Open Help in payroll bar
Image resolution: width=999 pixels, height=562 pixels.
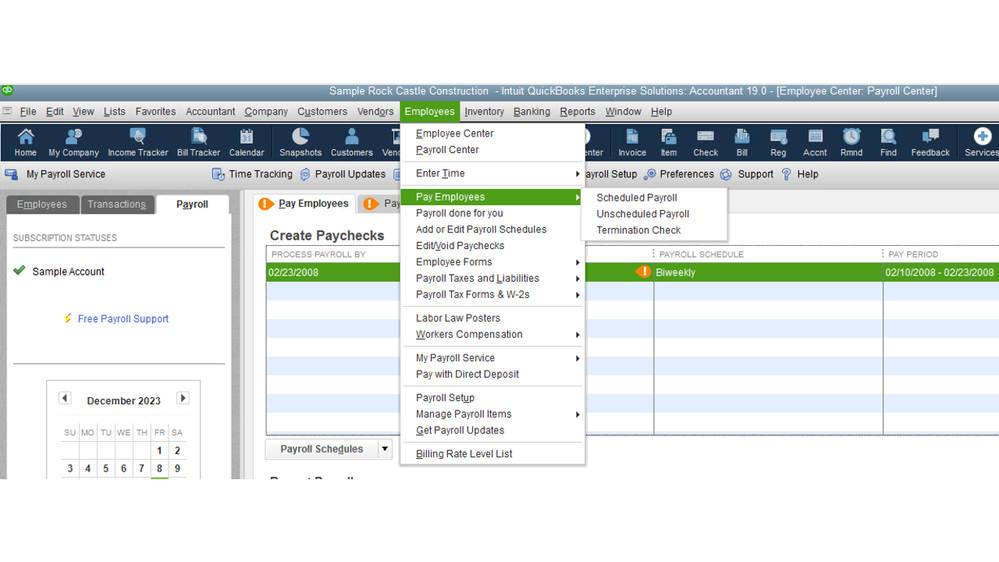coord(800,174)
